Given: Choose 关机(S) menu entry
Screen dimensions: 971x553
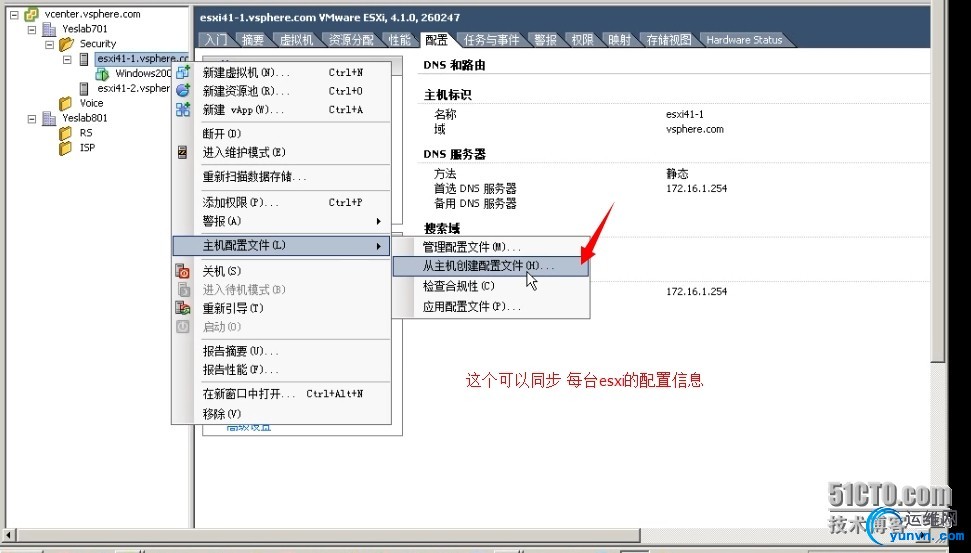Looking at the screenshot, I should tap(282, 271).
